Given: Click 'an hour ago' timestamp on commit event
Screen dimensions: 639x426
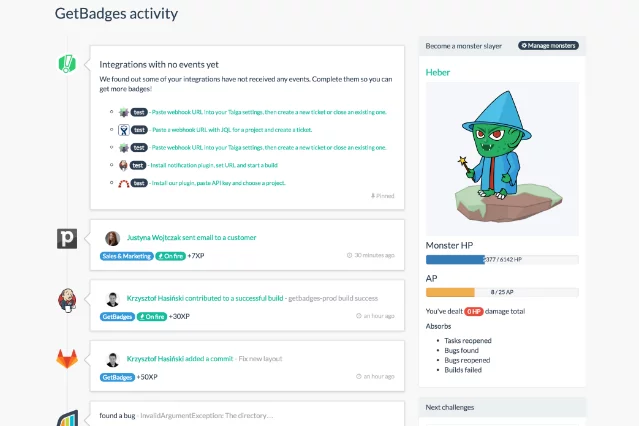Looking at the screenshot, I should click(x=375, y=376).
